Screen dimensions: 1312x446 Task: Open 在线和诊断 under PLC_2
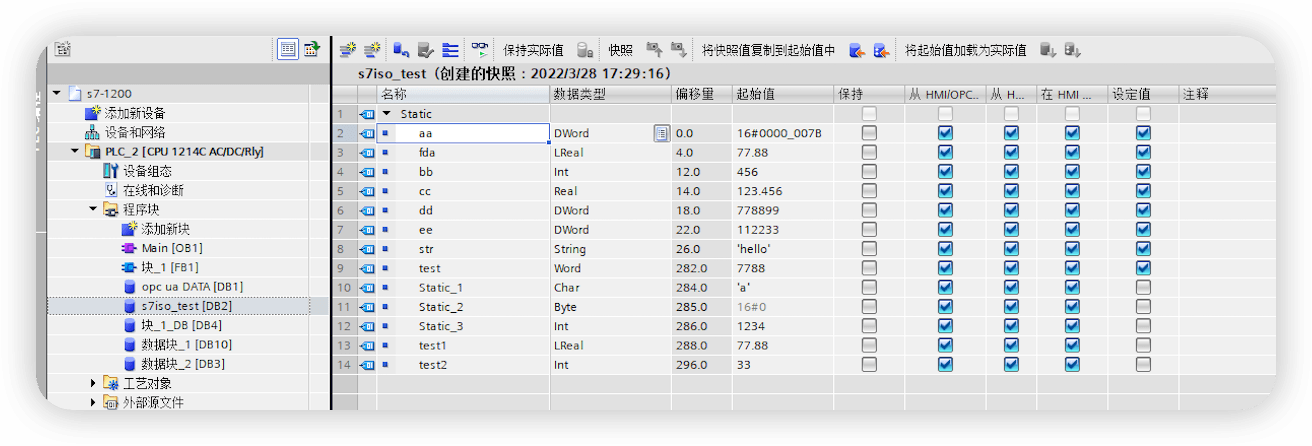click(153, 190)
